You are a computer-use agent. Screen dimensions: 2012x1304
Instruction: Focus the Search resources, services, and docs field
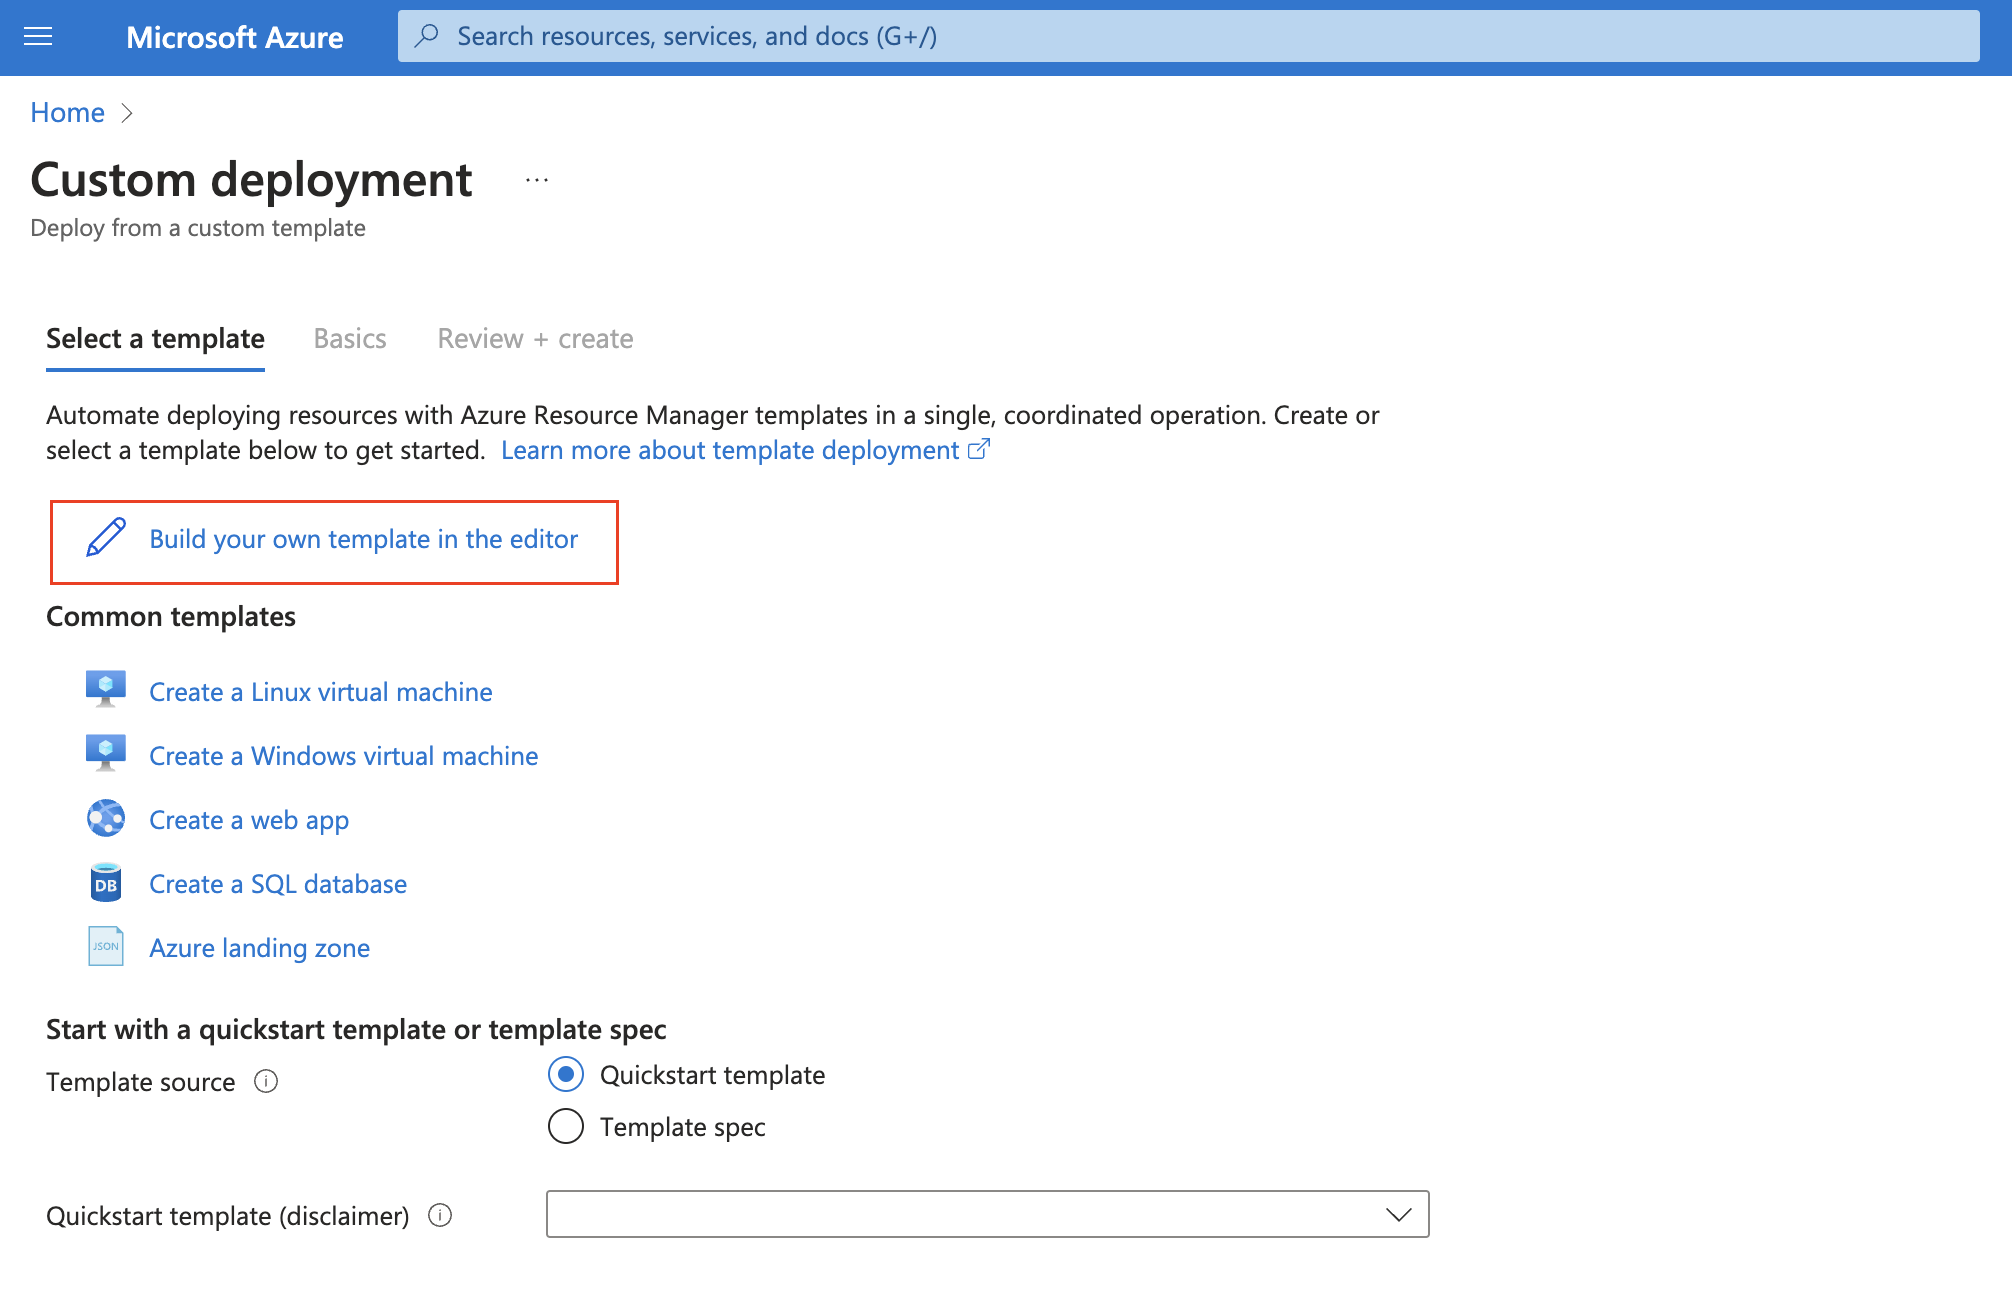click(1188, 36)
